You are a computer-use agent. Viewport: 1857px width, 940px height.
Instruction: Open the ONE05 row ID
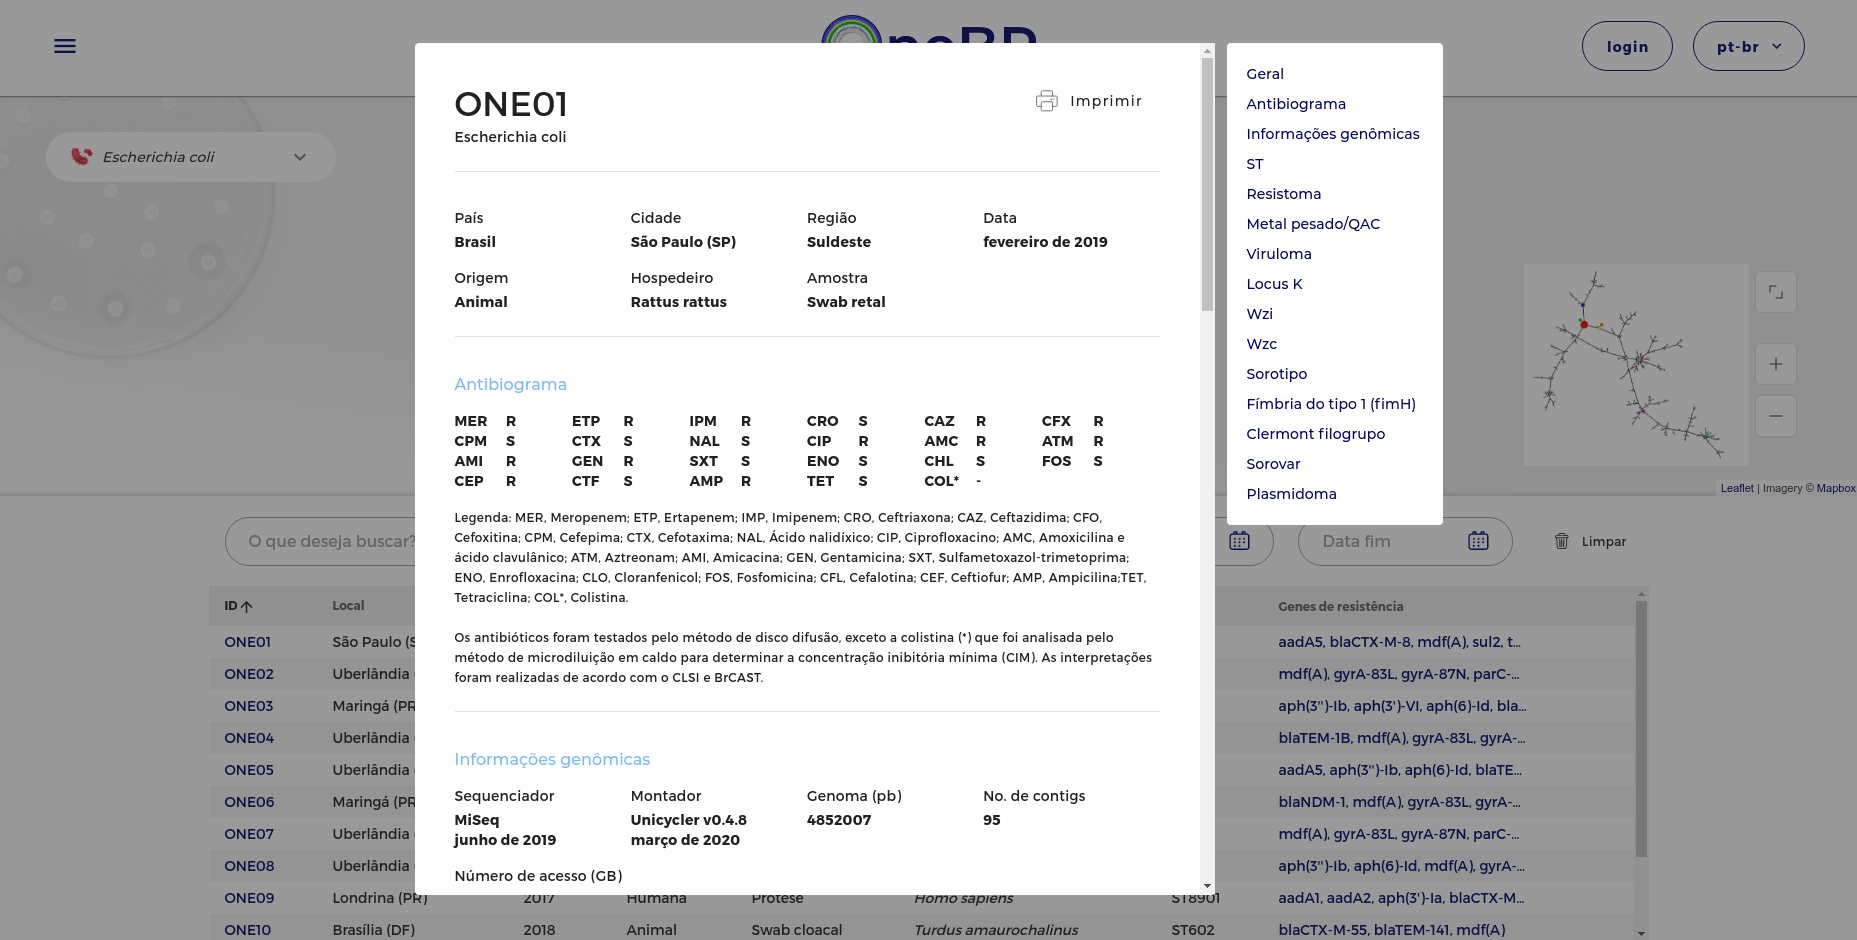pyautogui.click(x=249, y=770)
